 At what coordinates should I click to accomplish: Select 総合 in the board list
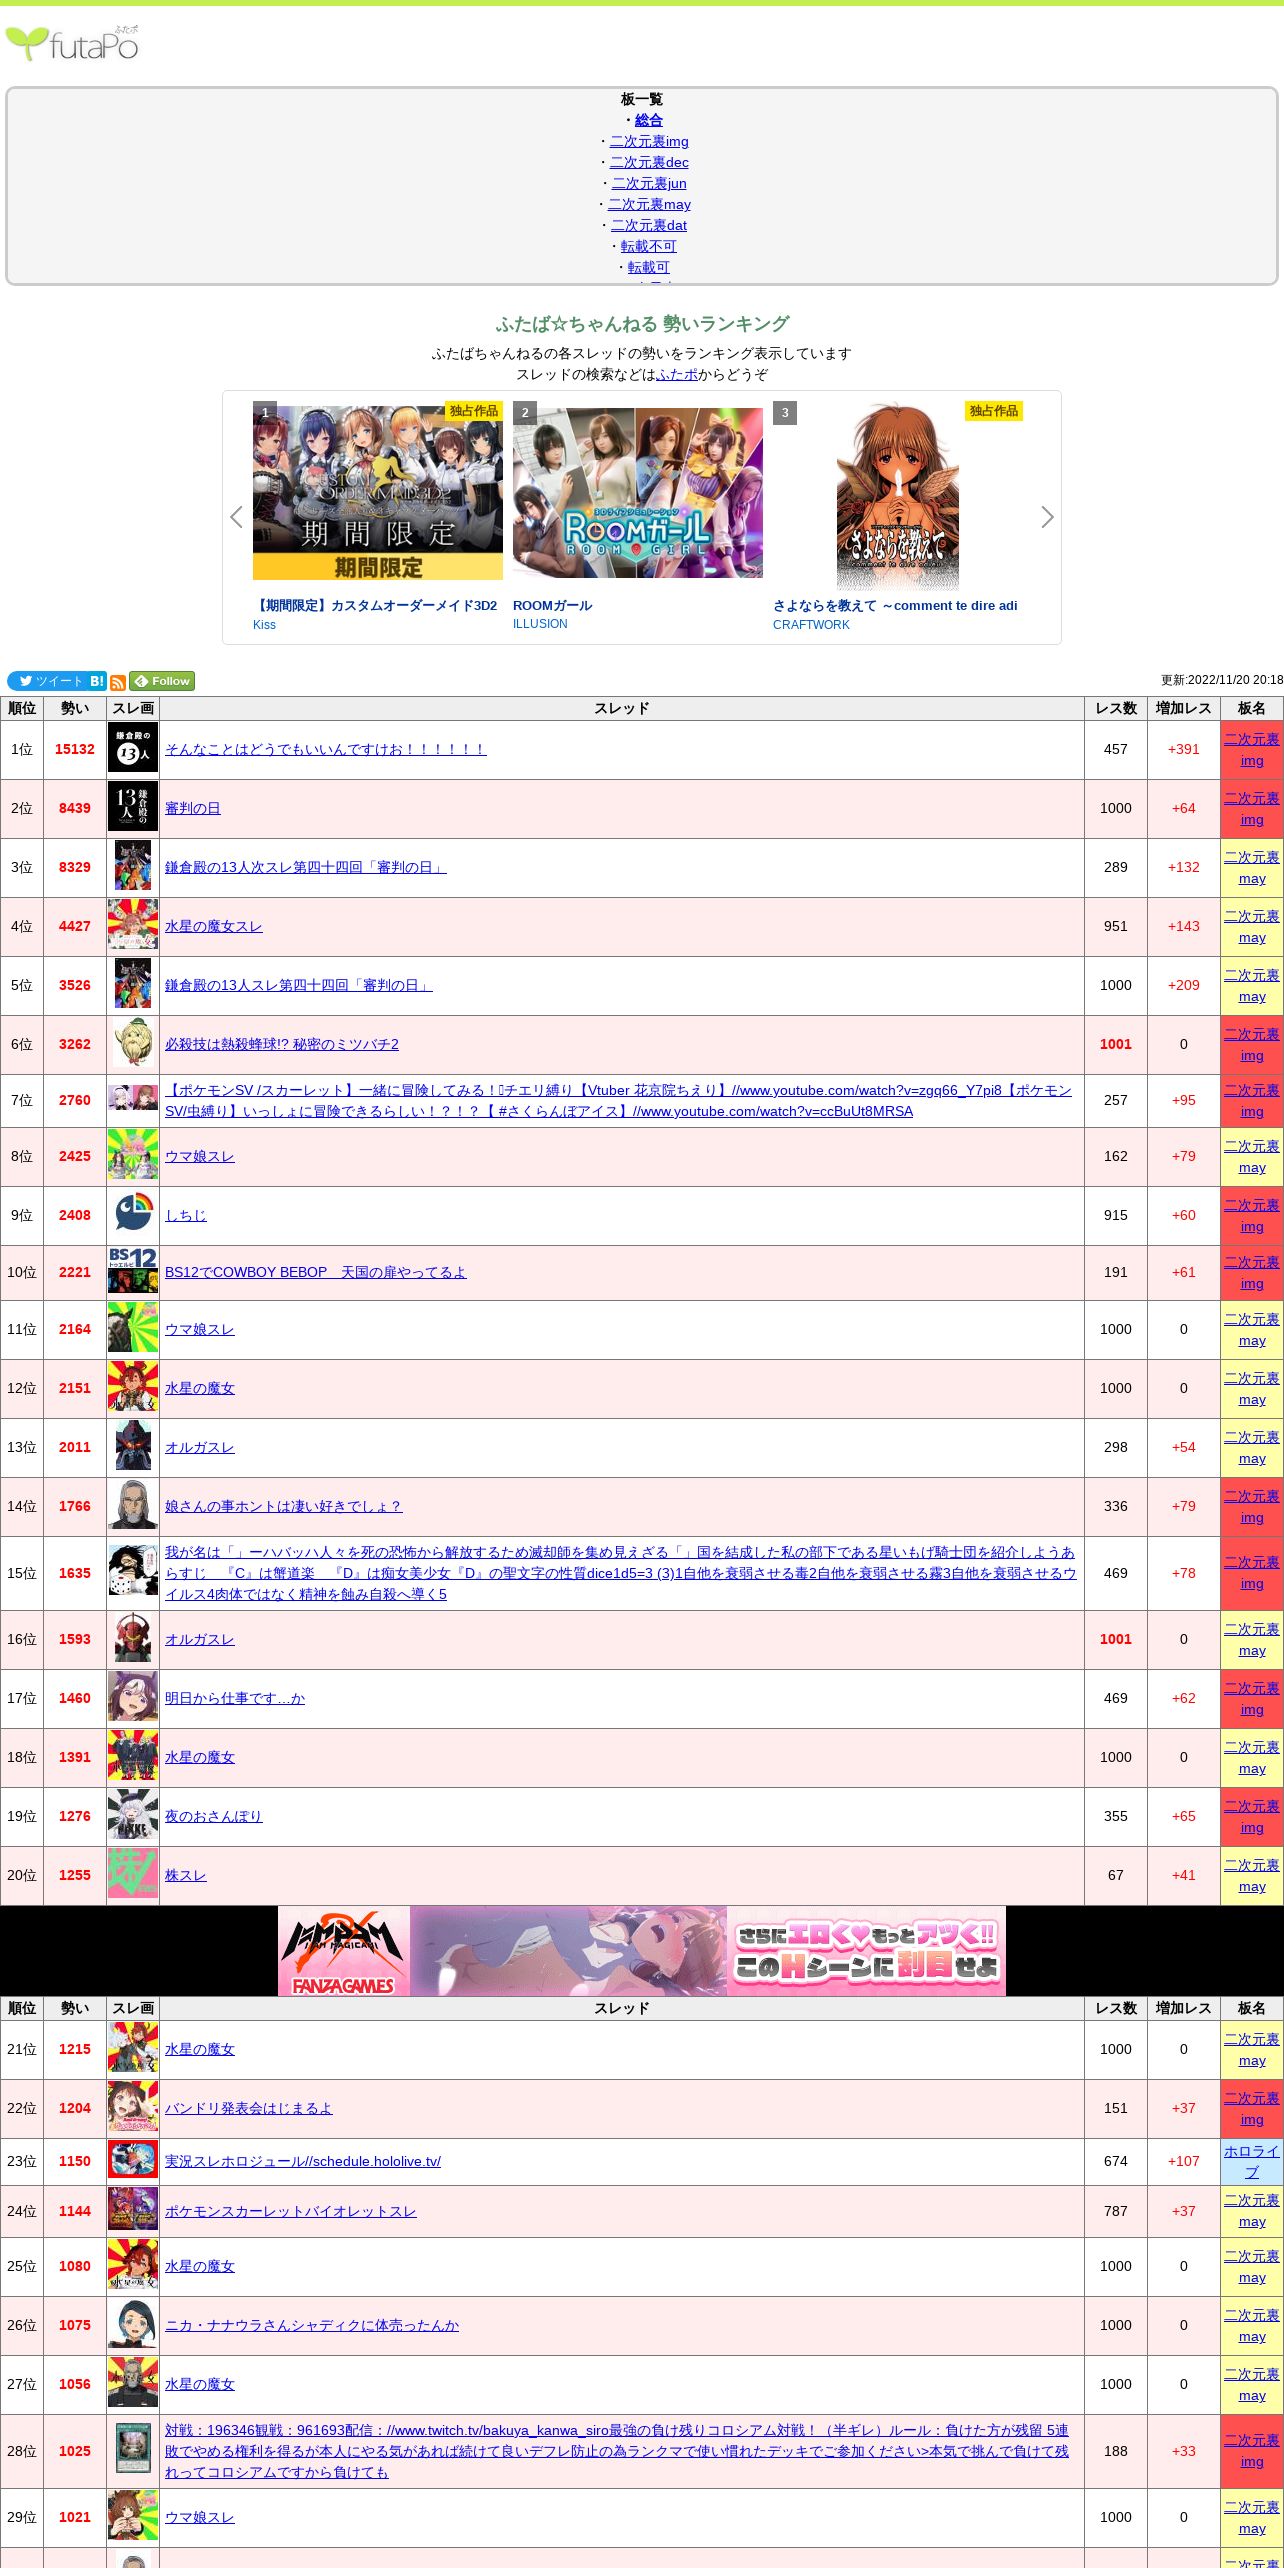649,120
